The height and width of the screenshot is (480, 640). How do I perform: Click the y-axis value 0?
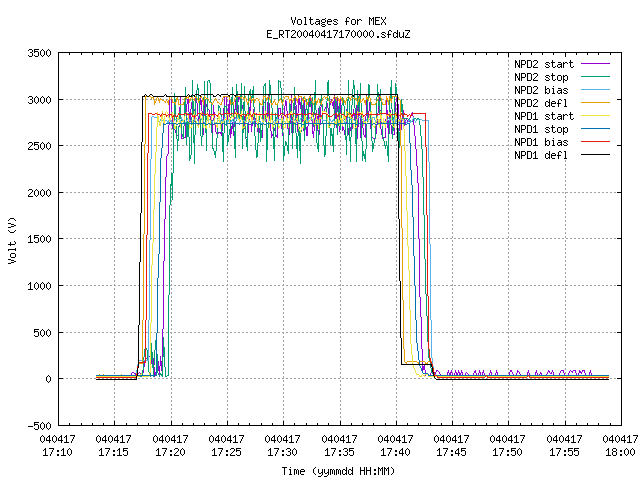(x=49, y=379)
